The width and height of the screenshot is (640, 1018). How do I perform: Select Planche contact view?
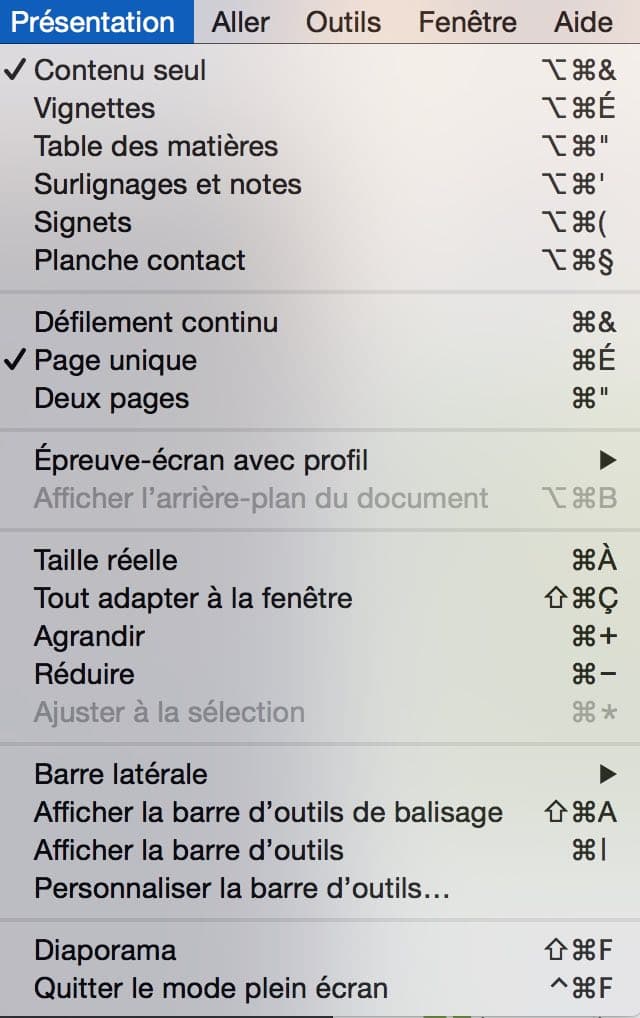point(320,260)
